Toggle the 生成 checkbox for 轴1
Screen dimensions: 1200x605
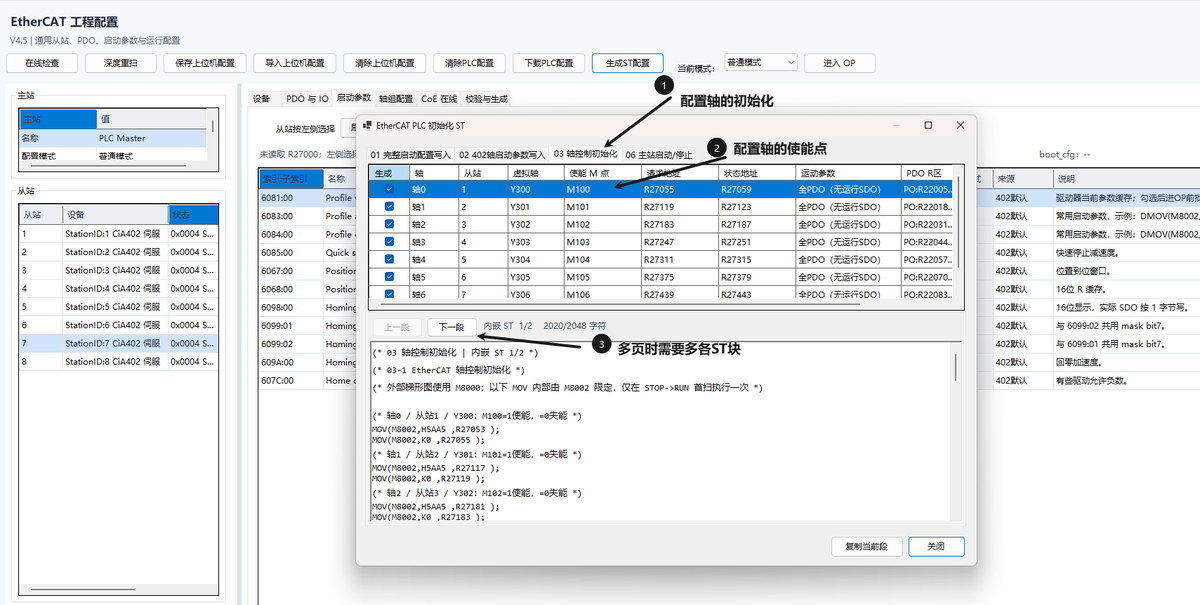click(x=389, y=207)
